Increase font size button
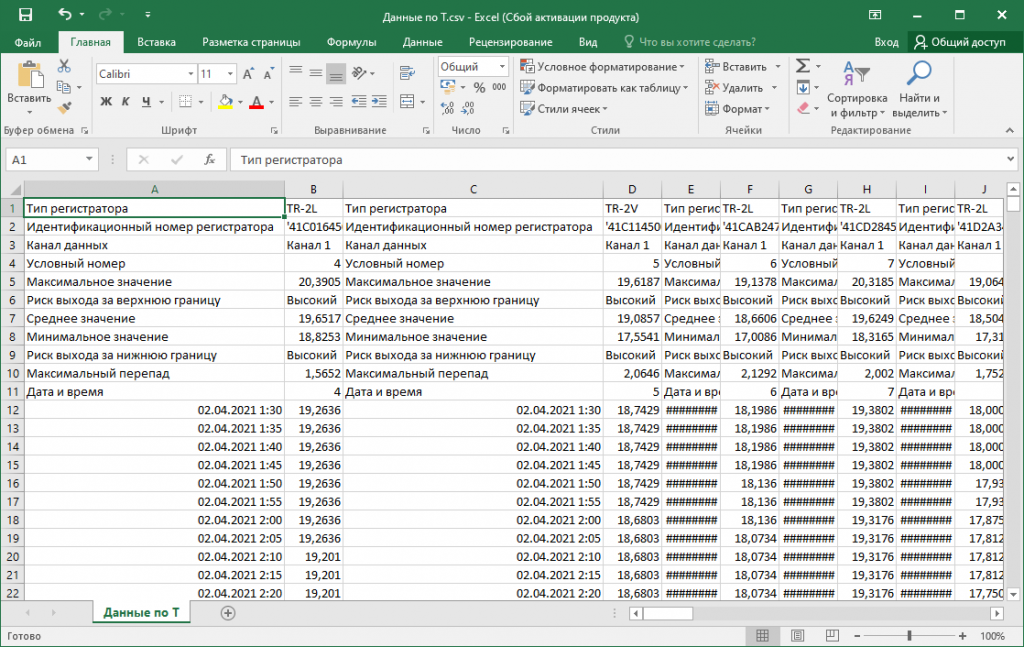1024x647 pixels. [248, 74]
